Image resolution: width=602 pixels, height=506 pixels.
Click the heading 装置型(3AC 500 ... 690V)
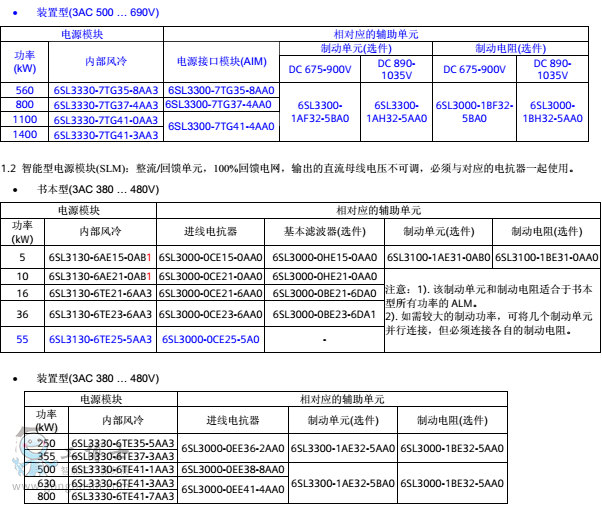[98, 12]
